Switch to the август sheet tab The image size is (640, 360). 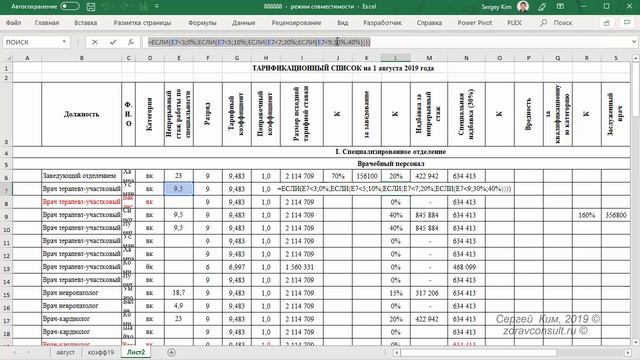point(65,352)
